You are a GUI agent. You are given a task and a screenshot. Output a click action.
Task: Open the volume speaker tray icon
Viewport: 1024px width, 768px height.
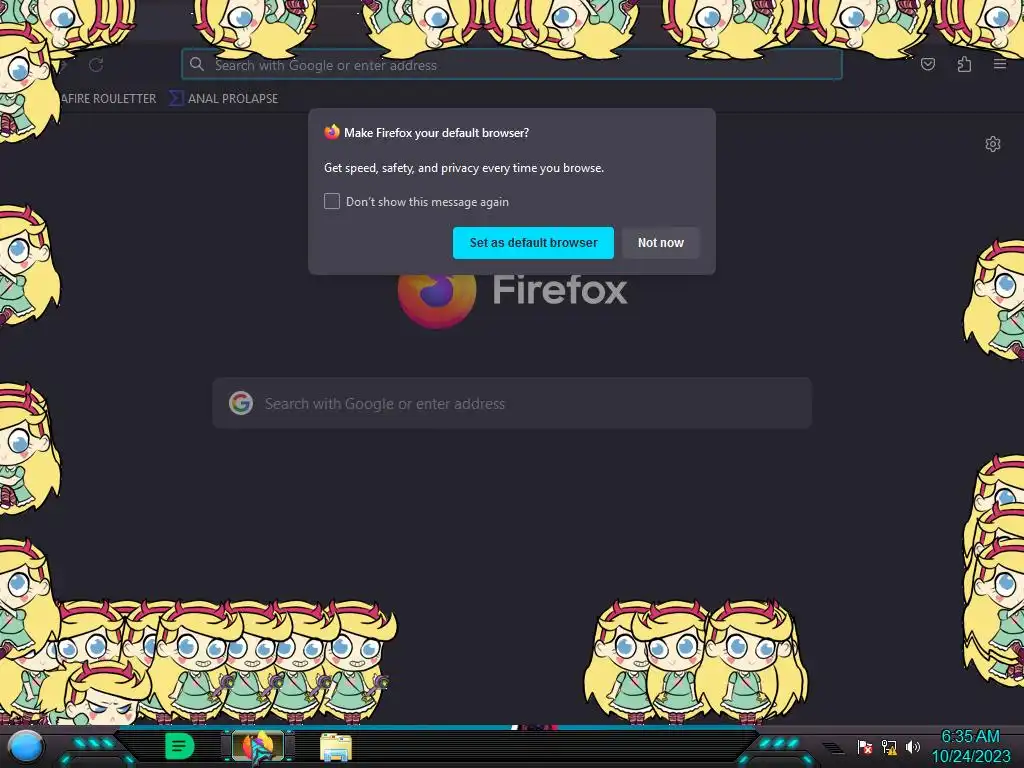[912, 746]
